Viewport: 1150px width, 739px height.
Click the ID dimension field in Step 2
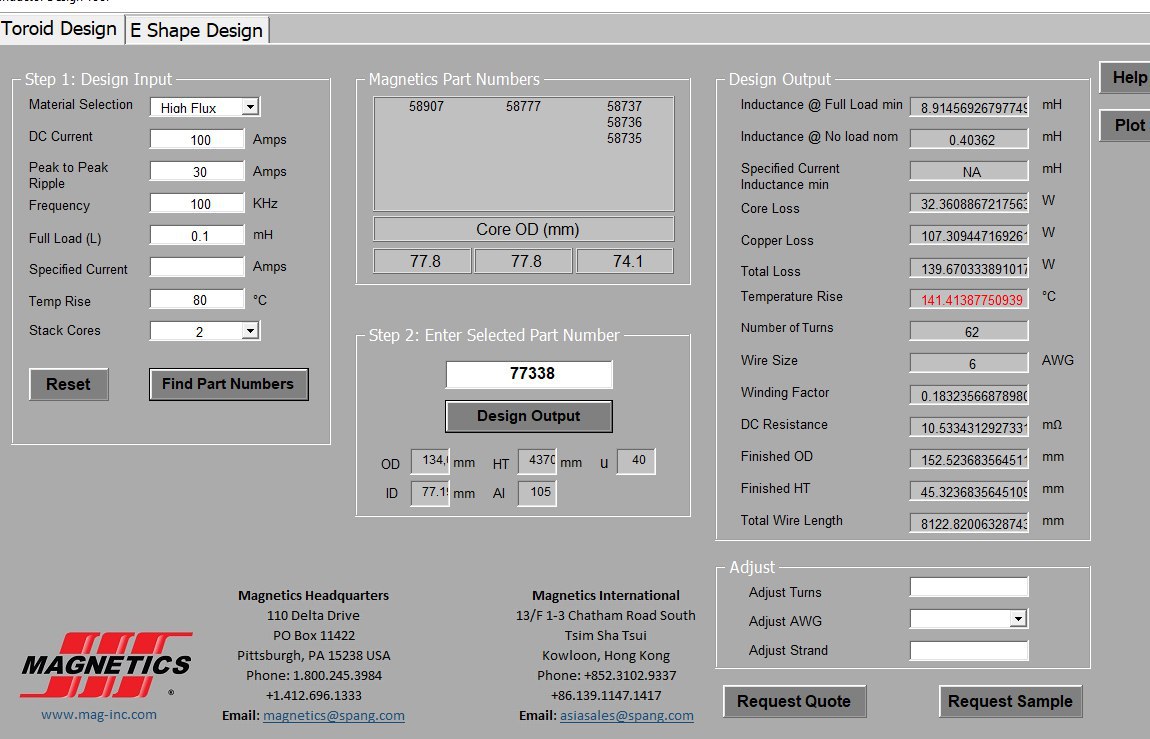coord(431,493)
